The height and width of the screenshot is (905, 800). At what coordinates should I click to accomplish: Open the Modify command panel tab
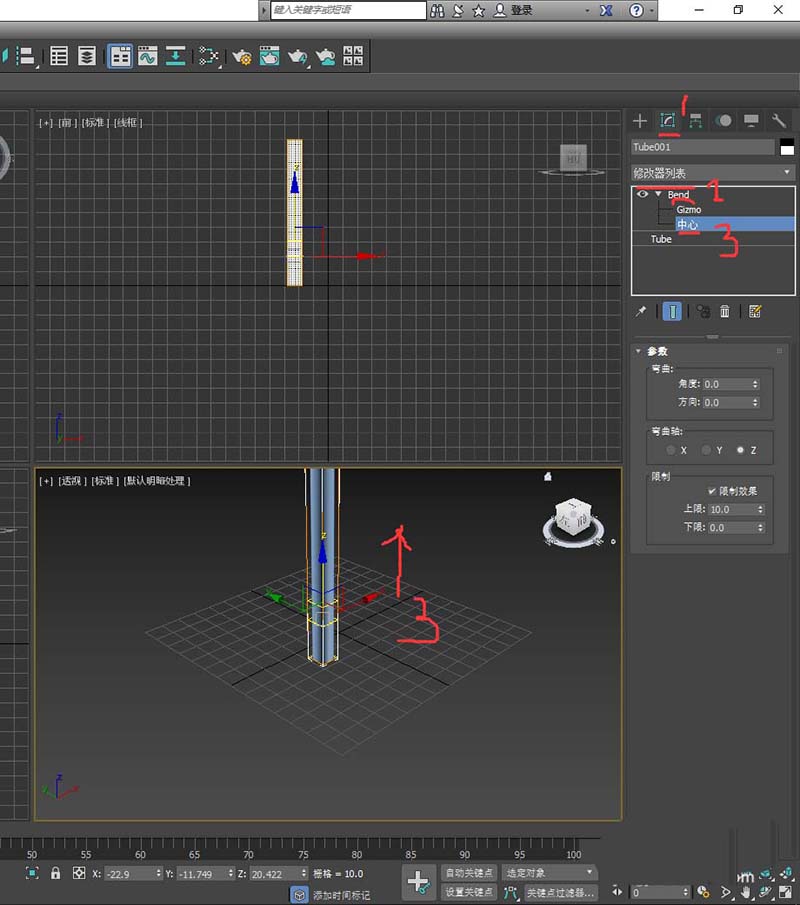click(668, 121)
